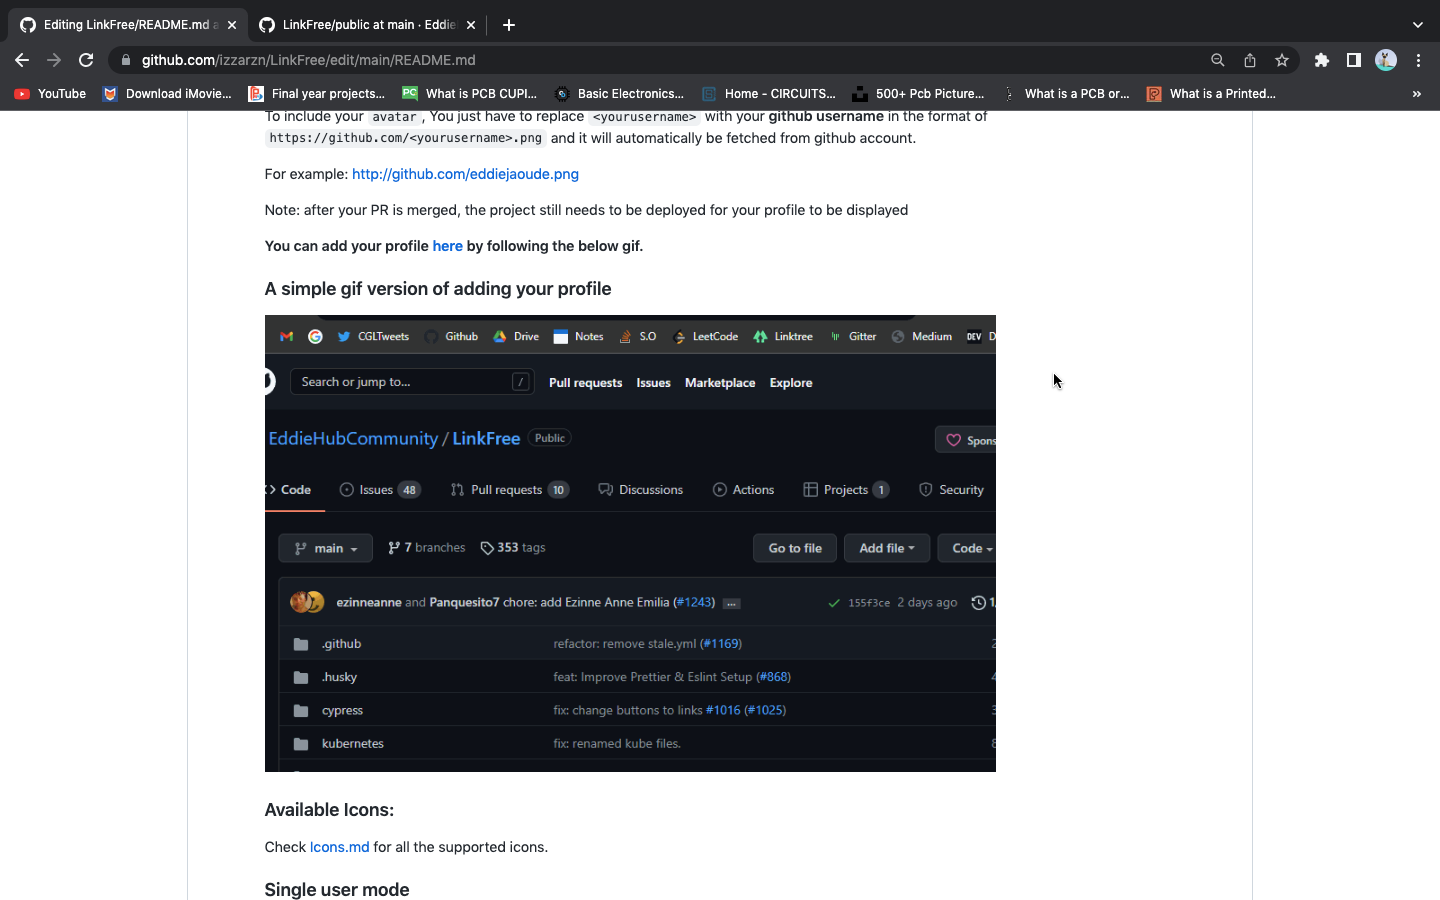Open the side panel icon
Viewport: 1440px width, 900px height.
[x=1353, y=59]
